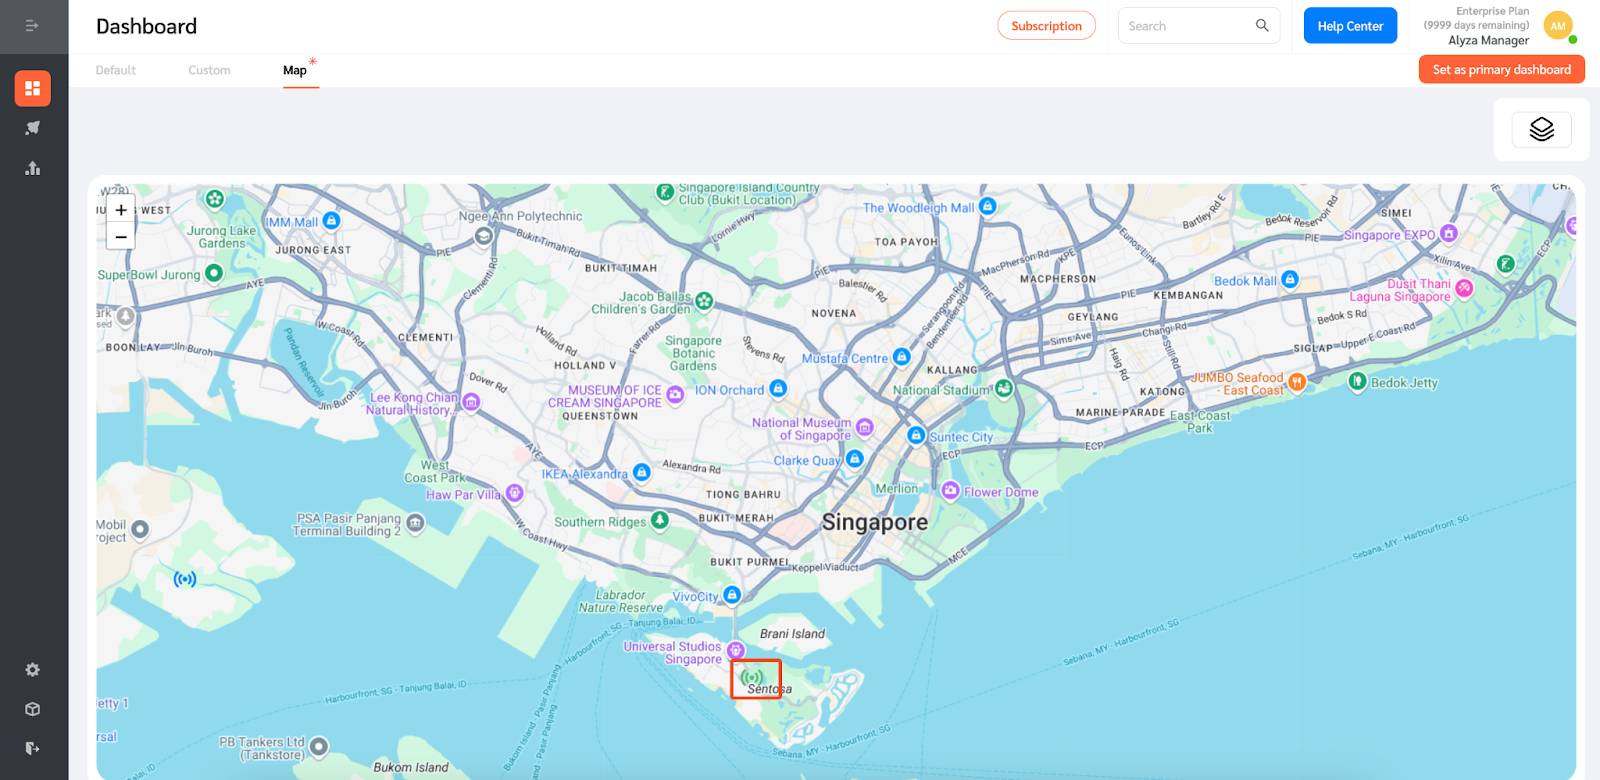This screenshot has height=780, width=1600.
Task: Select the blue signal marker in the sea
Action: click(x=185, y=579)
